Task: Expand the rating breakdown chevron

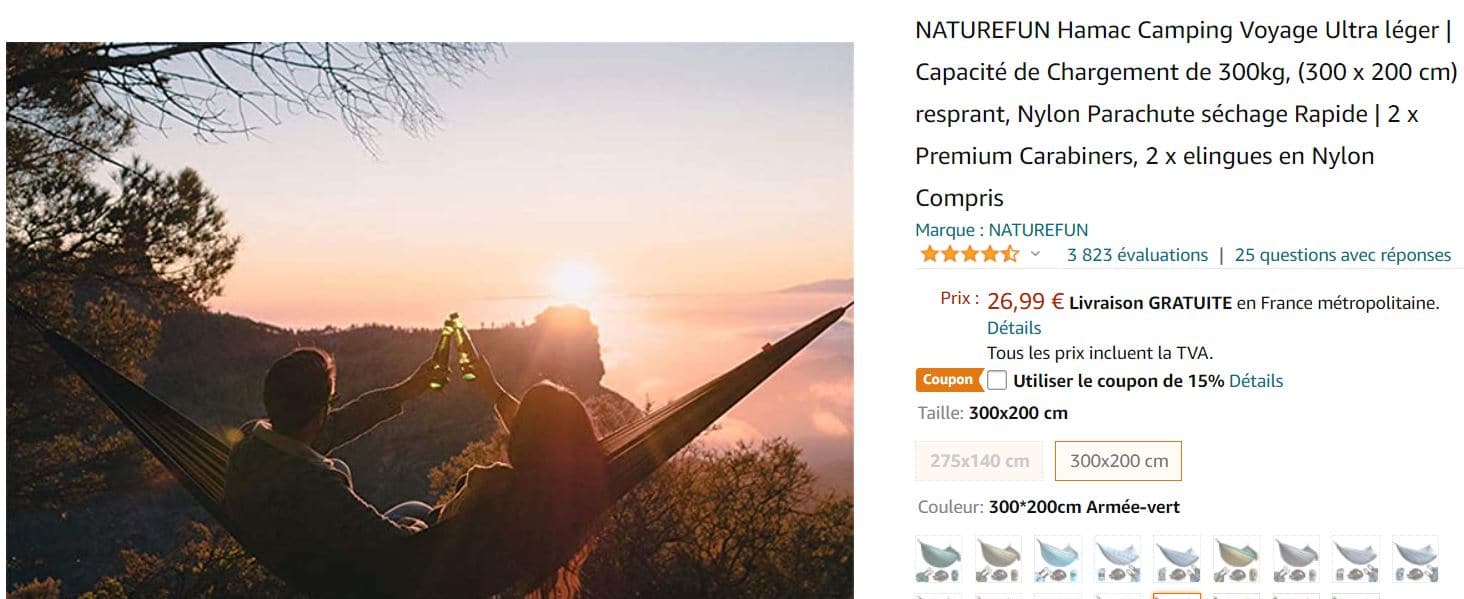Action: tap(1035, 254)
